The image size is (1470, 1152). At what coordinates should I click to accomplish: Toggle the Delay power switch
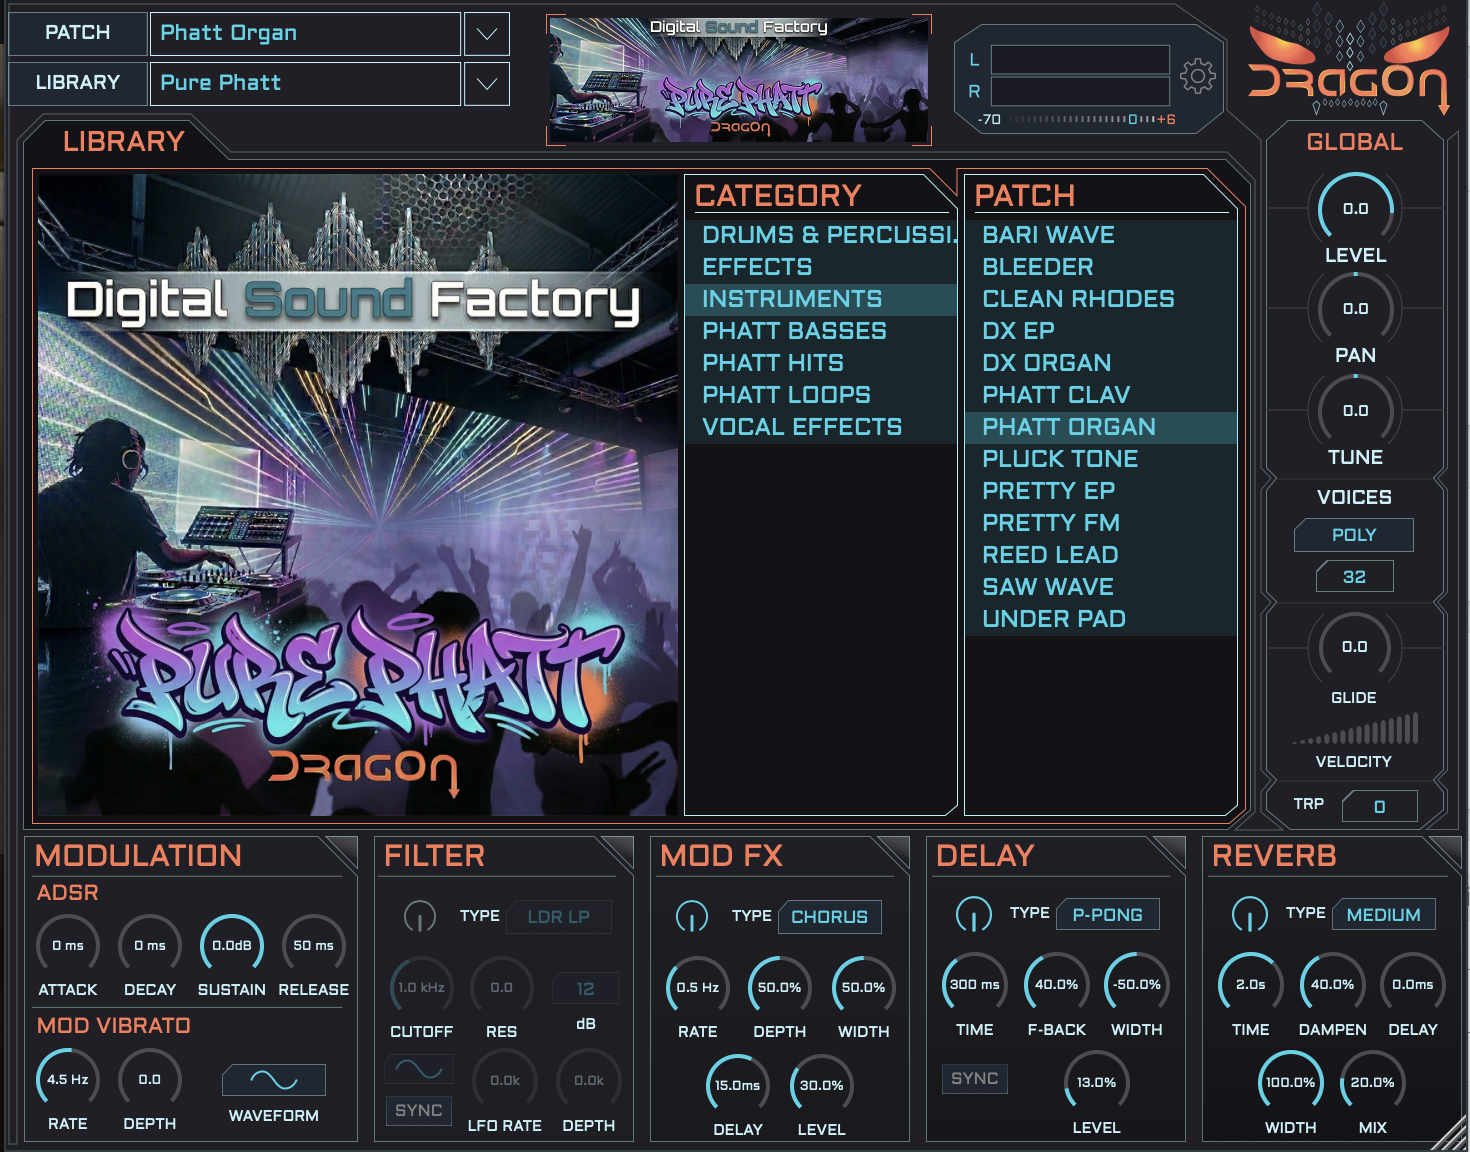974,914
